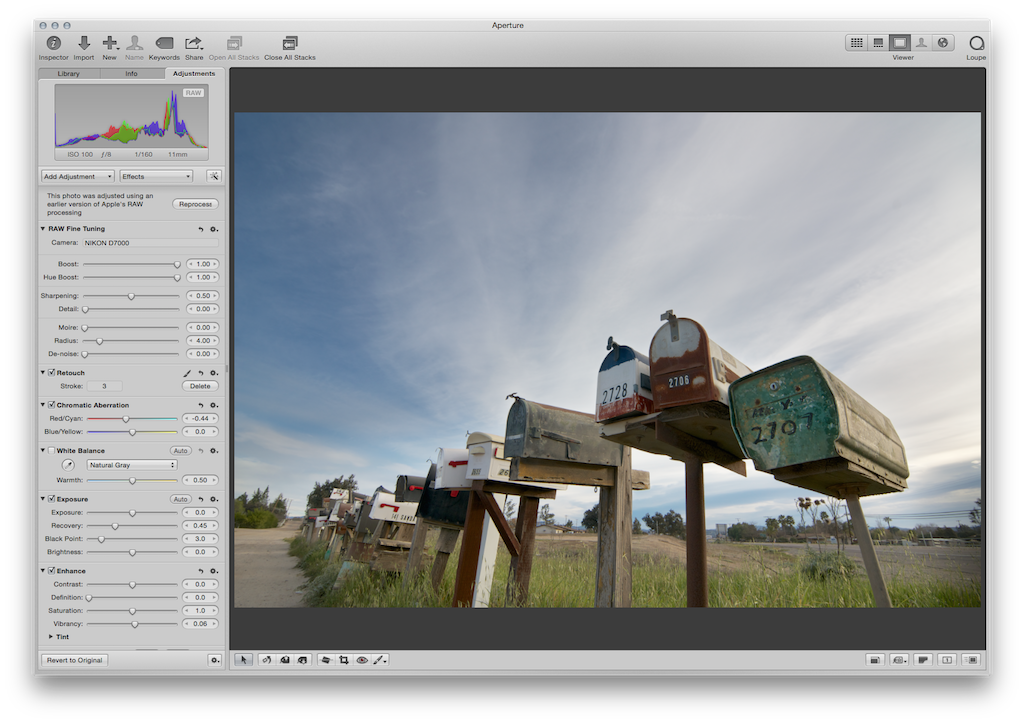Select the Viewer layout button

pyautogui.click(x=900, y=42)
